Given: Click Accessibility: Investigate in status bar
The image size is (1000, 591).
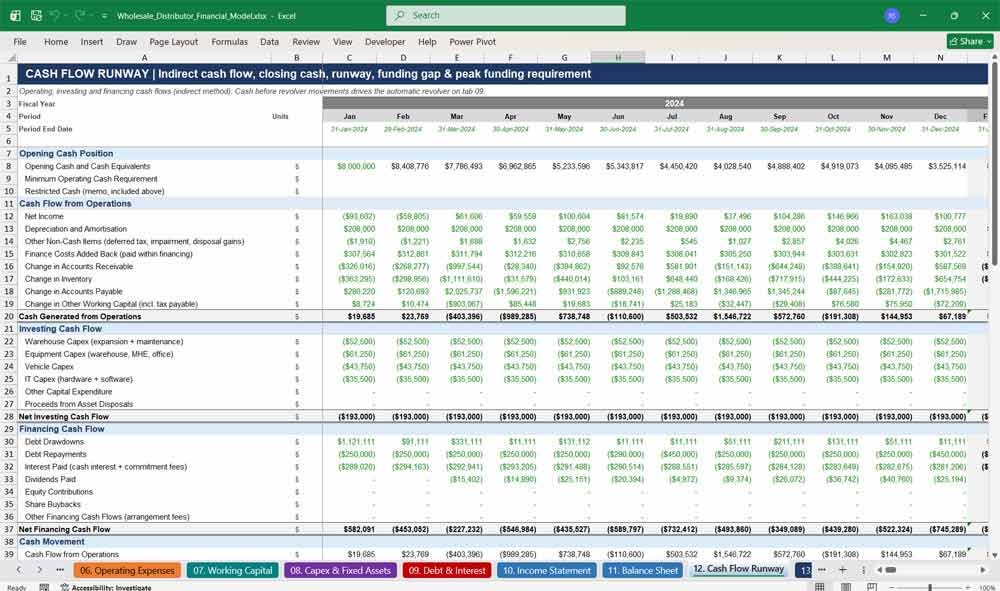Looking at the screenshot, I should (x=106, y=587).
